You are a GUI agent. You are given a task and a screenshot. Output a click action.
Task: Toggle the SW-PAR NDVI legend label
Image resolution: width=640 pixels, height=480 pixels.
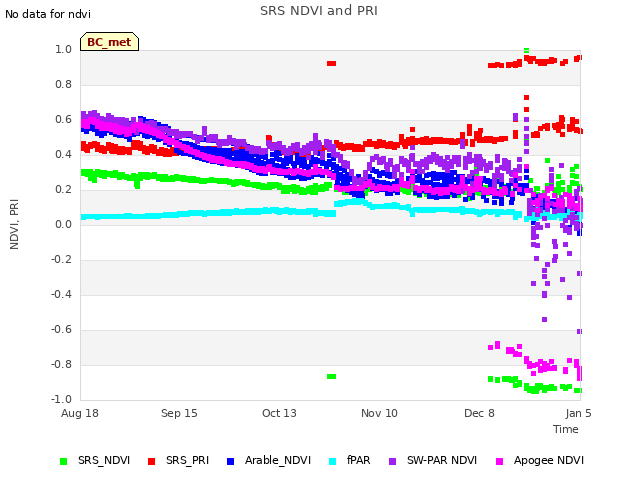442,460
